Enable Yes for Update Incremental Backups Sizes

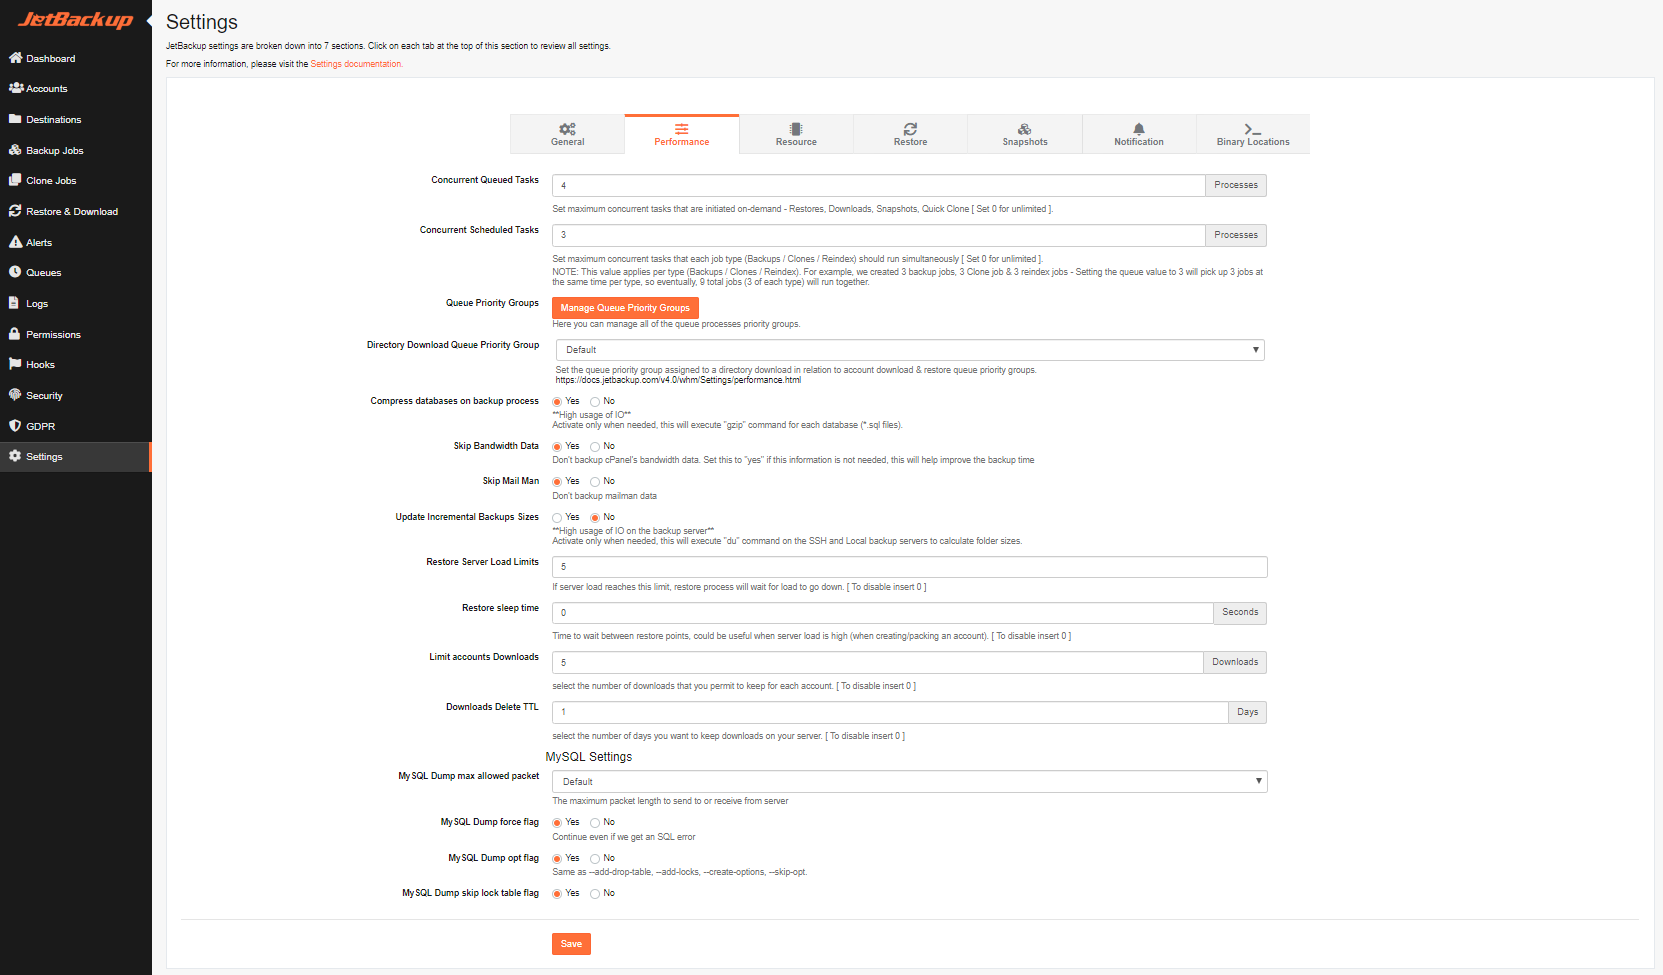[557, 518]
